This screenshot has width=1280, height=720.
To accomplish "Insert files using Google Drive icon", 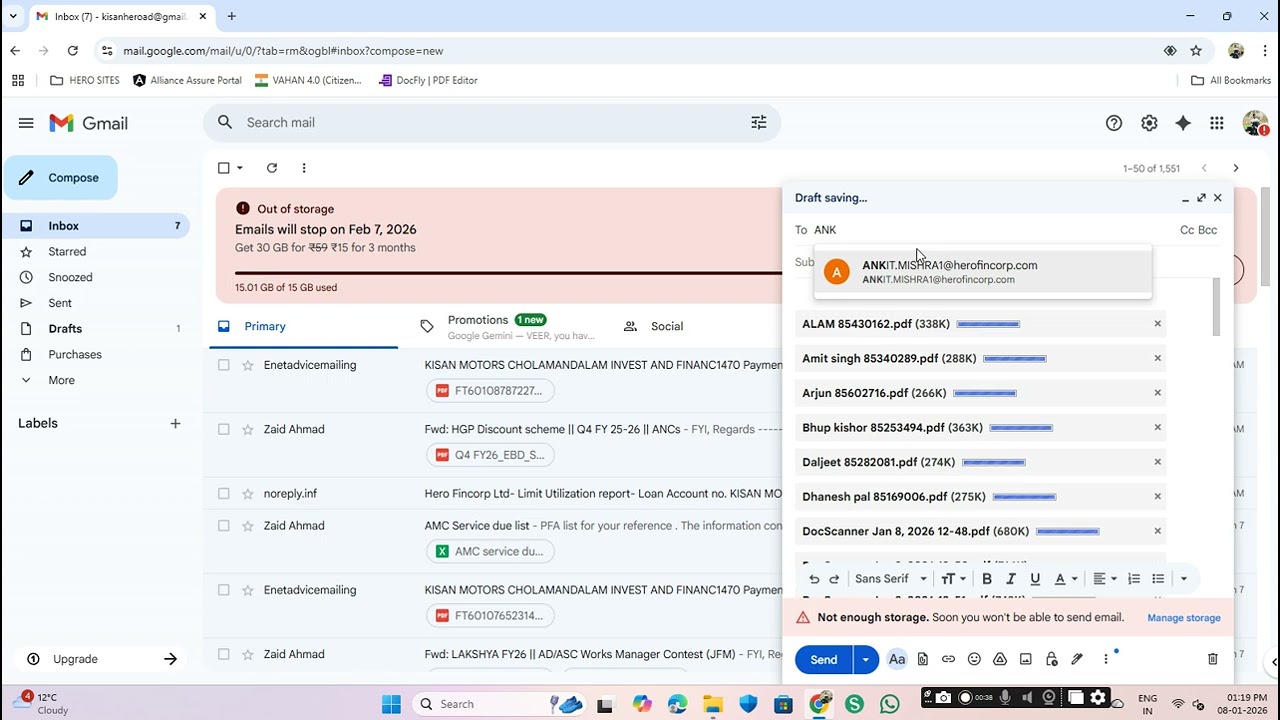I will [x=1000, y=659].
